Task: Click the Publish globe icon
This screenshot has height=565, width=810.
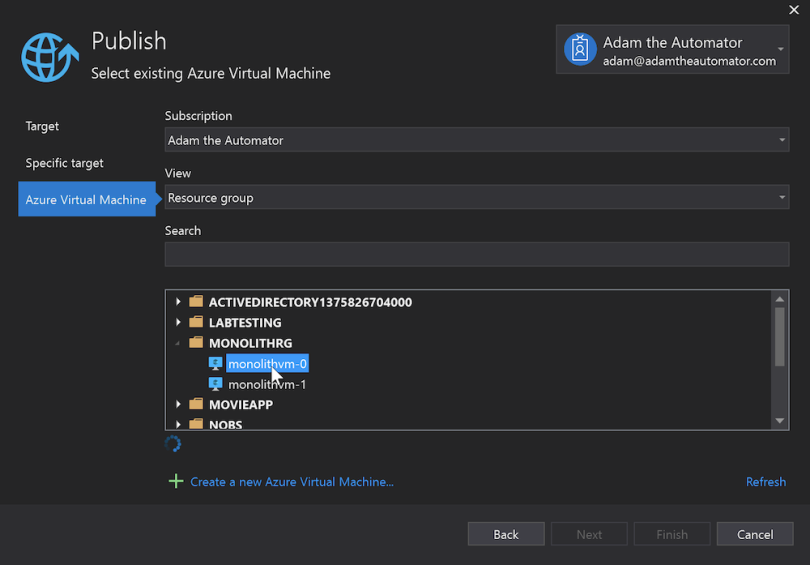Action: [50, 57]
